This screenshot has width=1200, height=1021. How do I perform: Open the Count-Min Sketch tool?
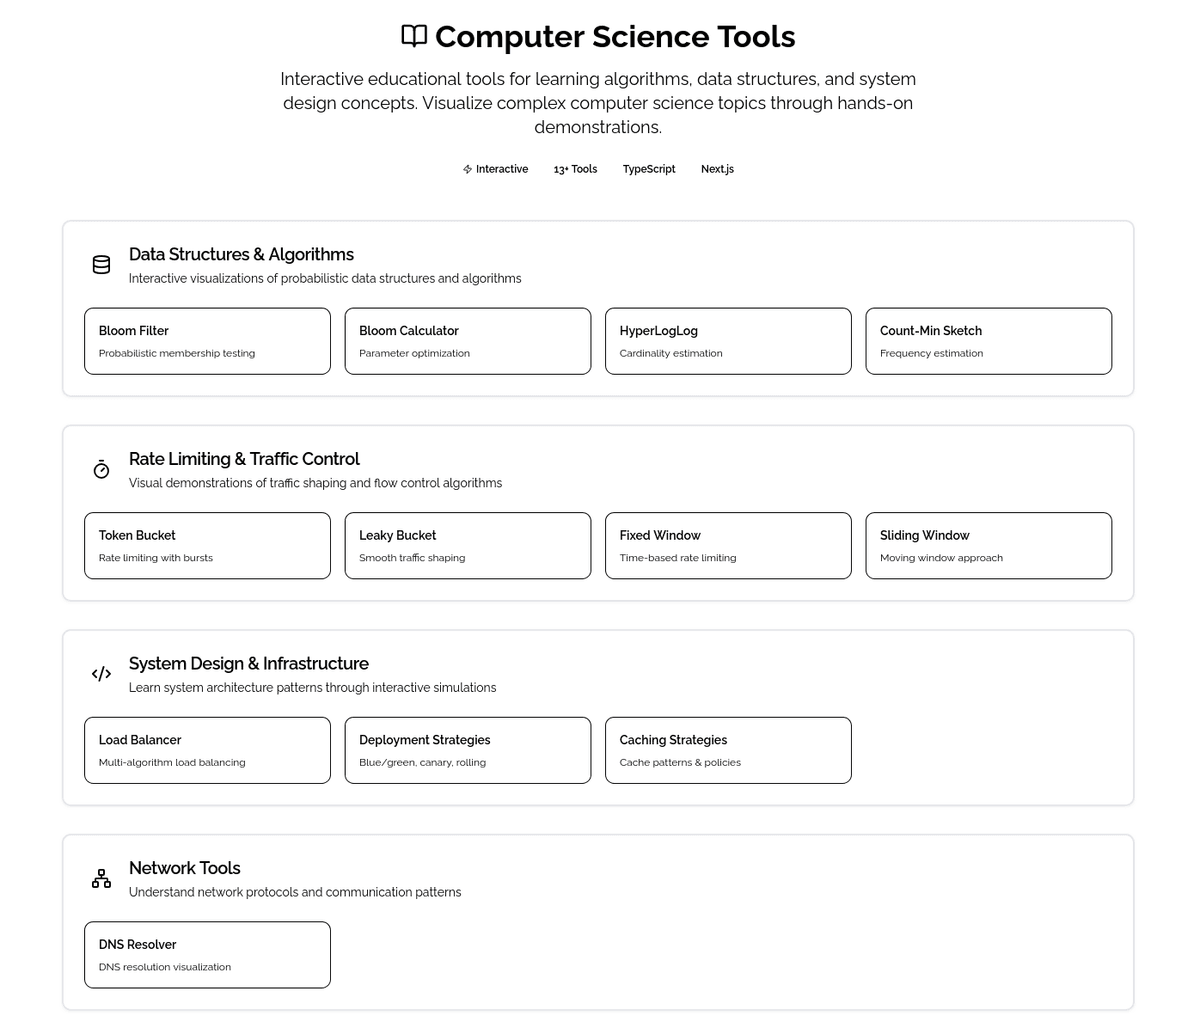pos(988,340)
